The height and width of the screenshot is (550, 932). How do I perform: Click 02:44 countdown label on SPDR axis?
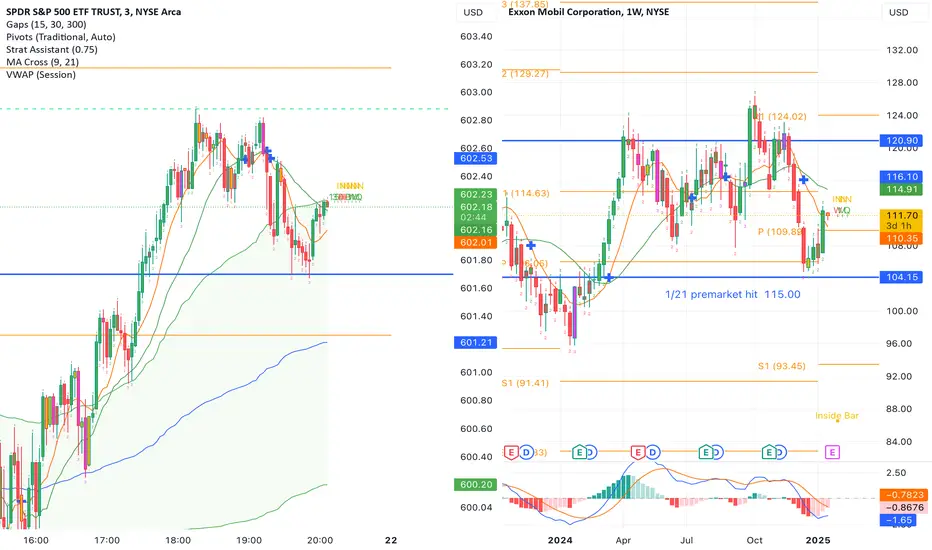(476, 218)
